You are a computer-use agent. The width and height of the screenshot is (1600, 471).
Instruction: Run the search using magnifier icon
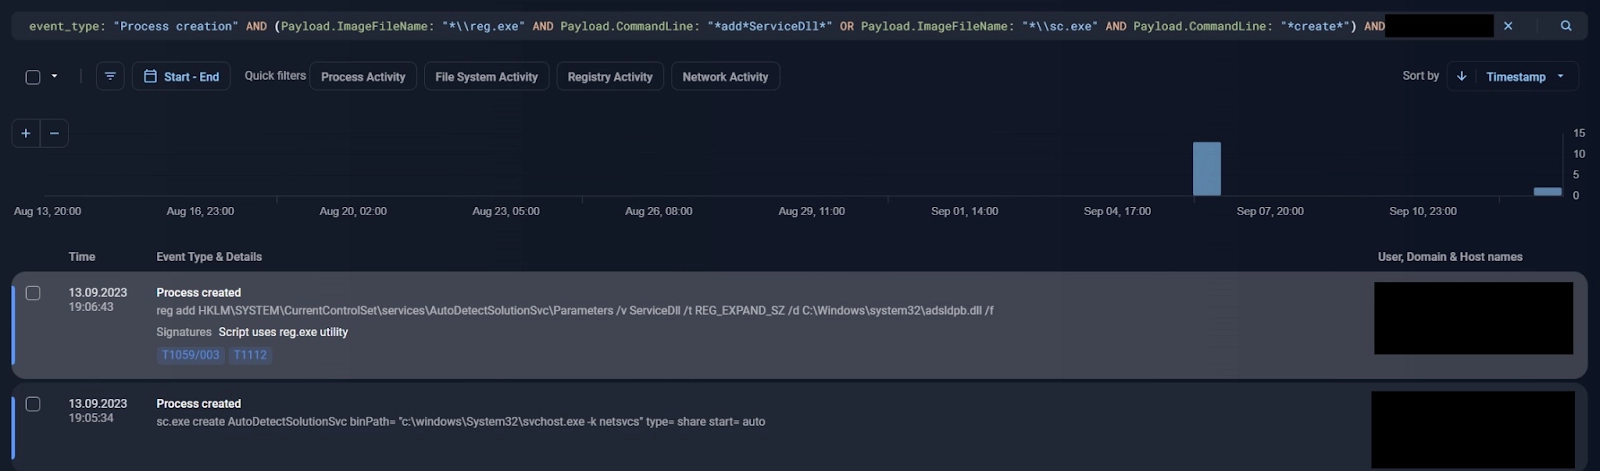point(1566,26)
